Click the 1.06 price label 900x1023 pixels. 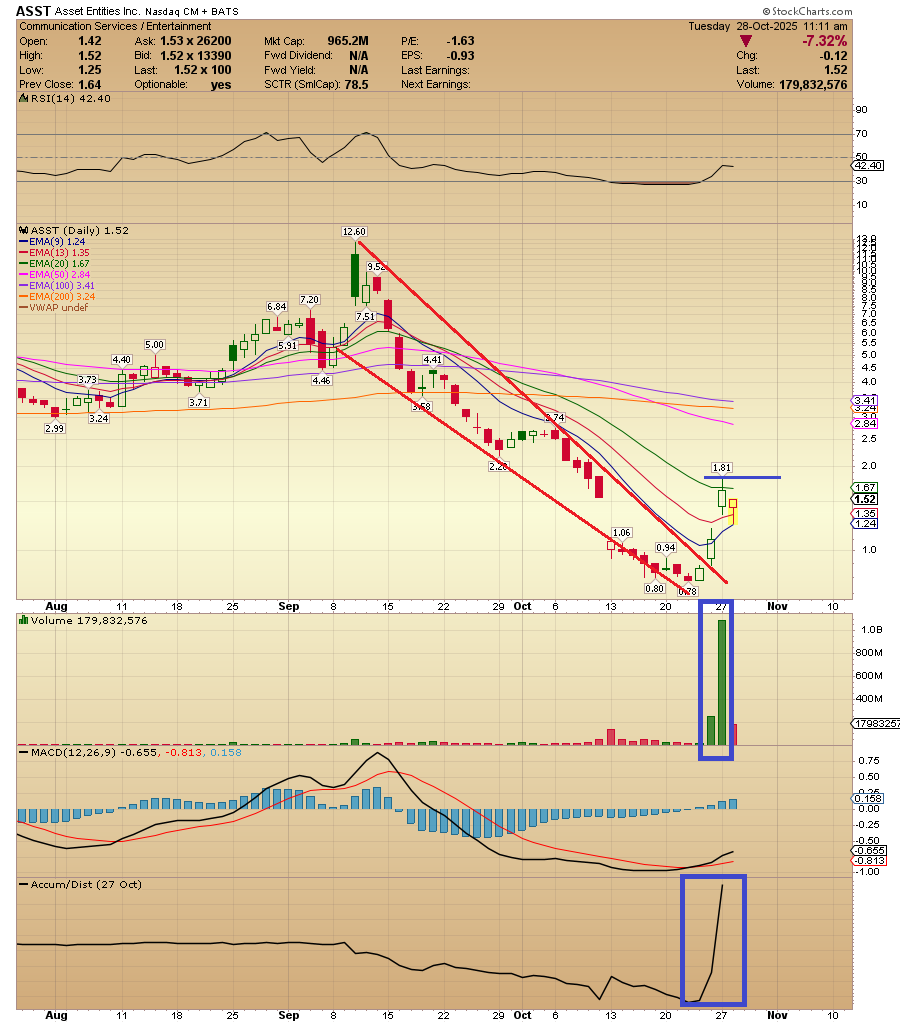[x=622, y=533]
